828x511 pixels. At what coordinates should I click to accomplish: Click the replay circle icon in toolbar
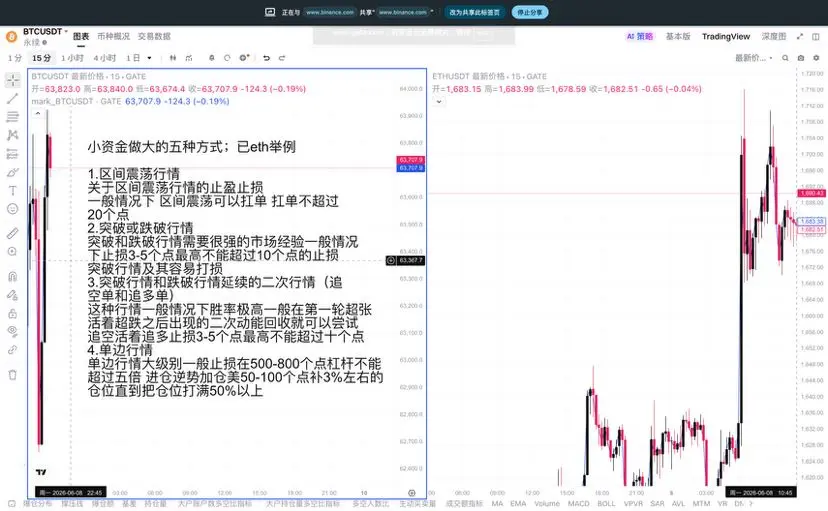coord(227,58)
